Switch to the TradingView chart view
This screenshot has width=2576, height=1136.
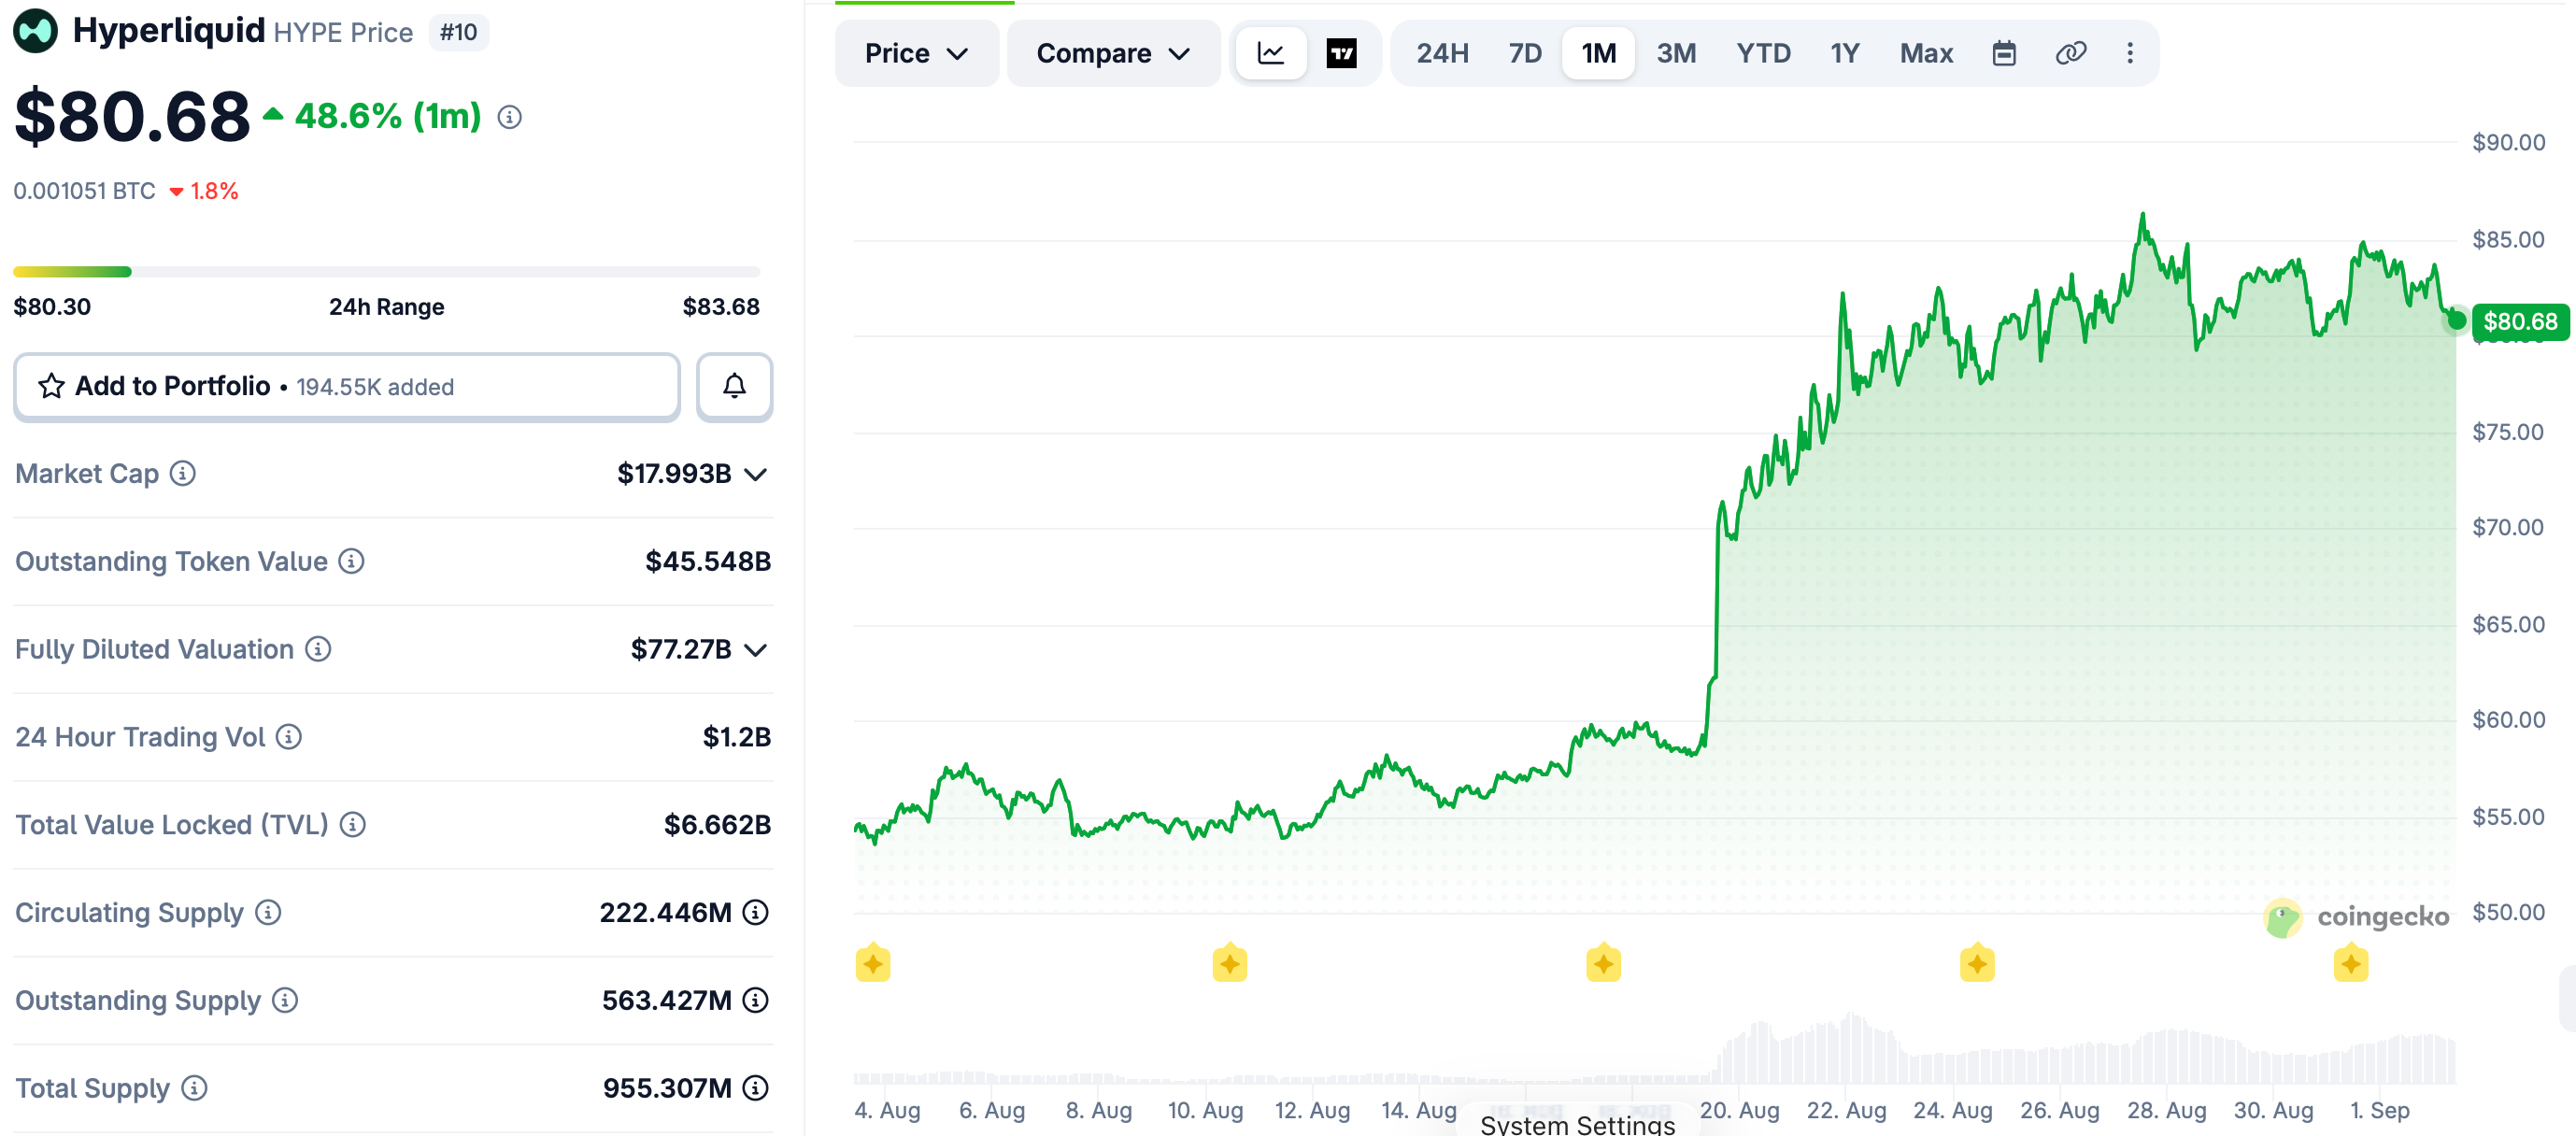[x=1342, y=53]
